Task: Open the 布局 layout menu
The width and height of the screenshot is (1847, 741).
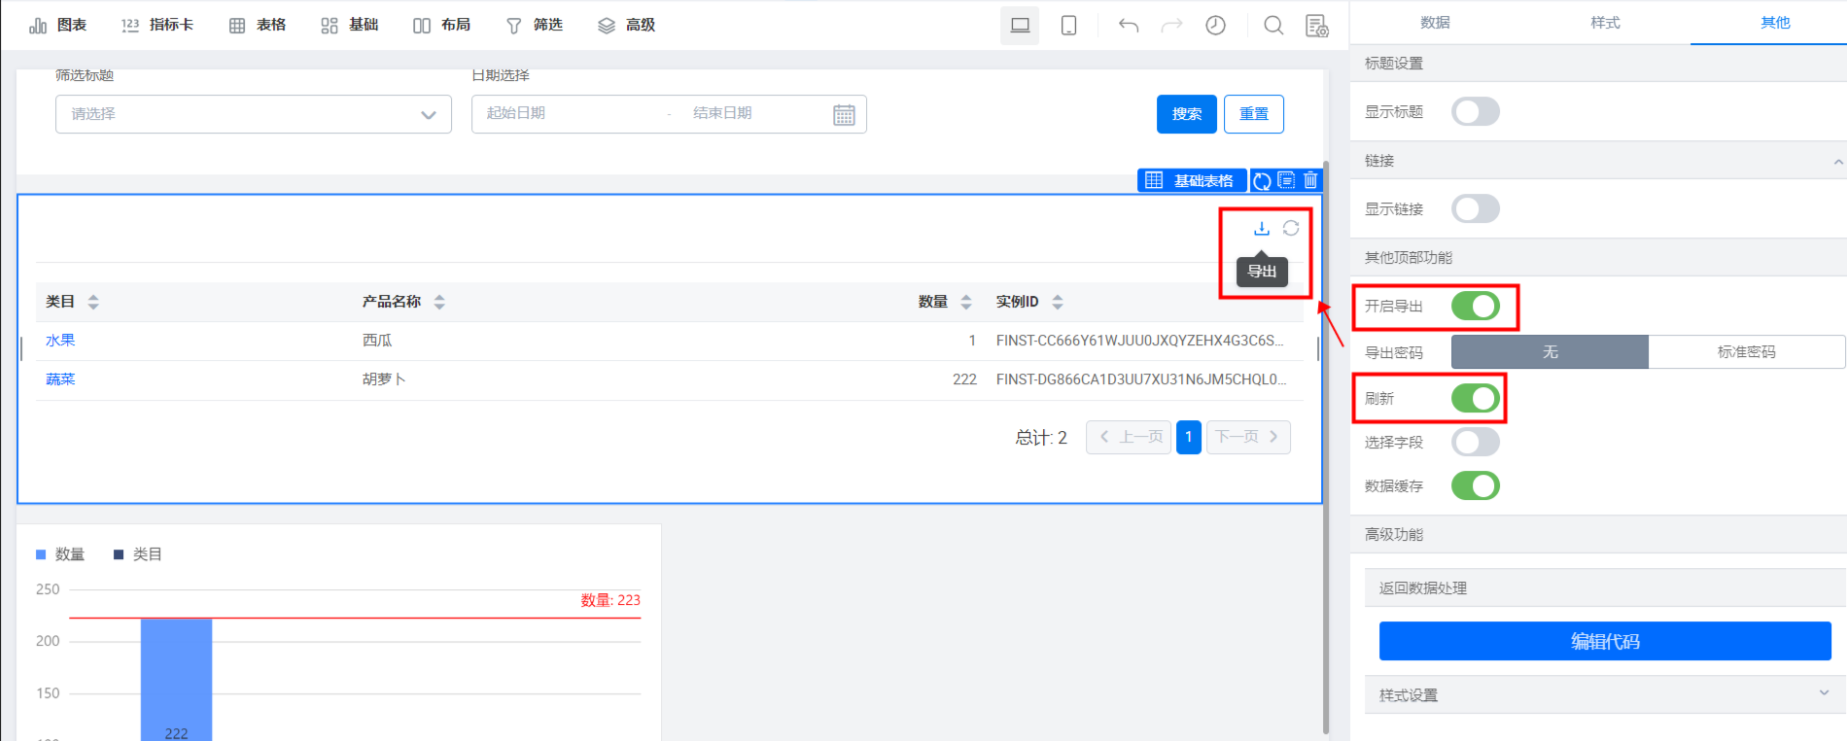Action: click(441, 25)
